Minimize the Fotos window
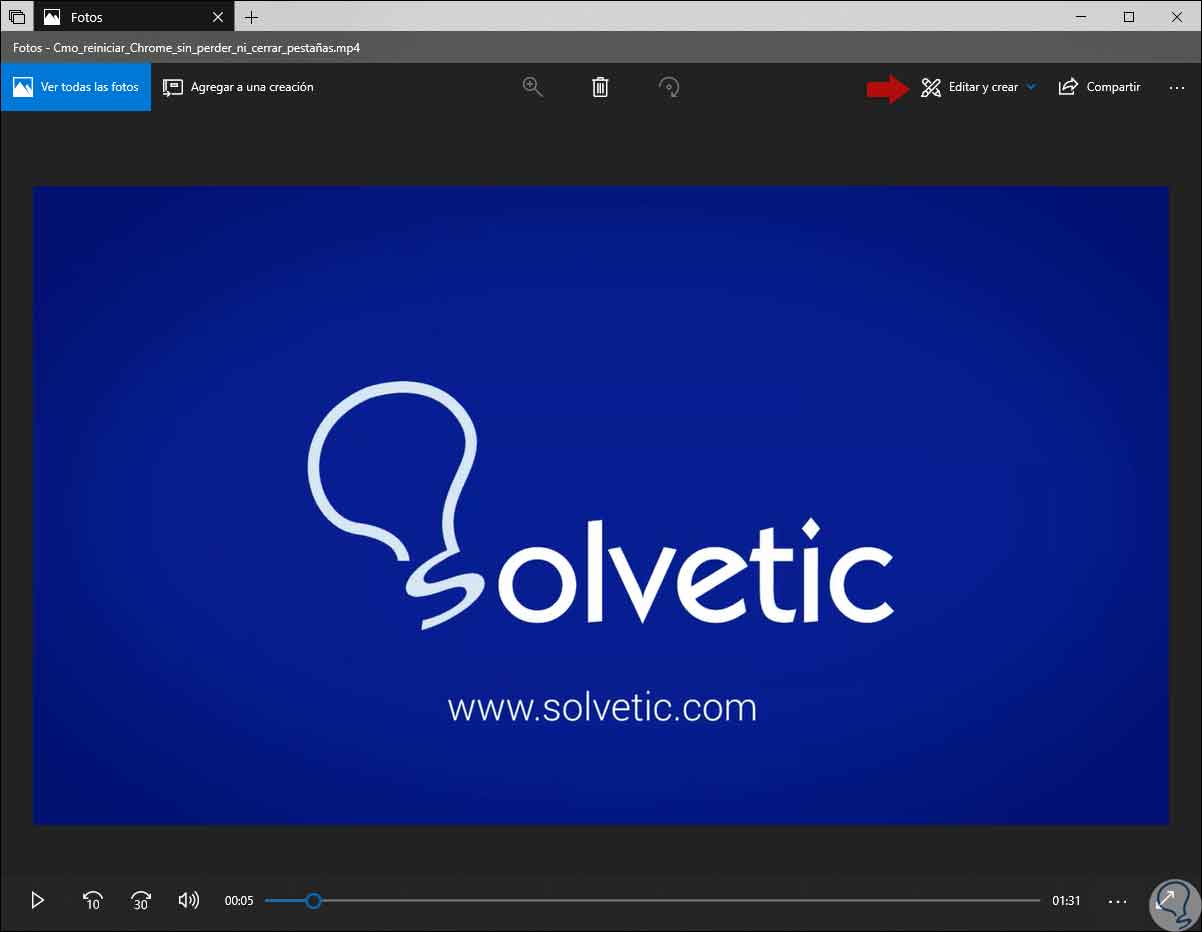The width and height of the screenshot is (1202, 932). (x=1082, y=16)
